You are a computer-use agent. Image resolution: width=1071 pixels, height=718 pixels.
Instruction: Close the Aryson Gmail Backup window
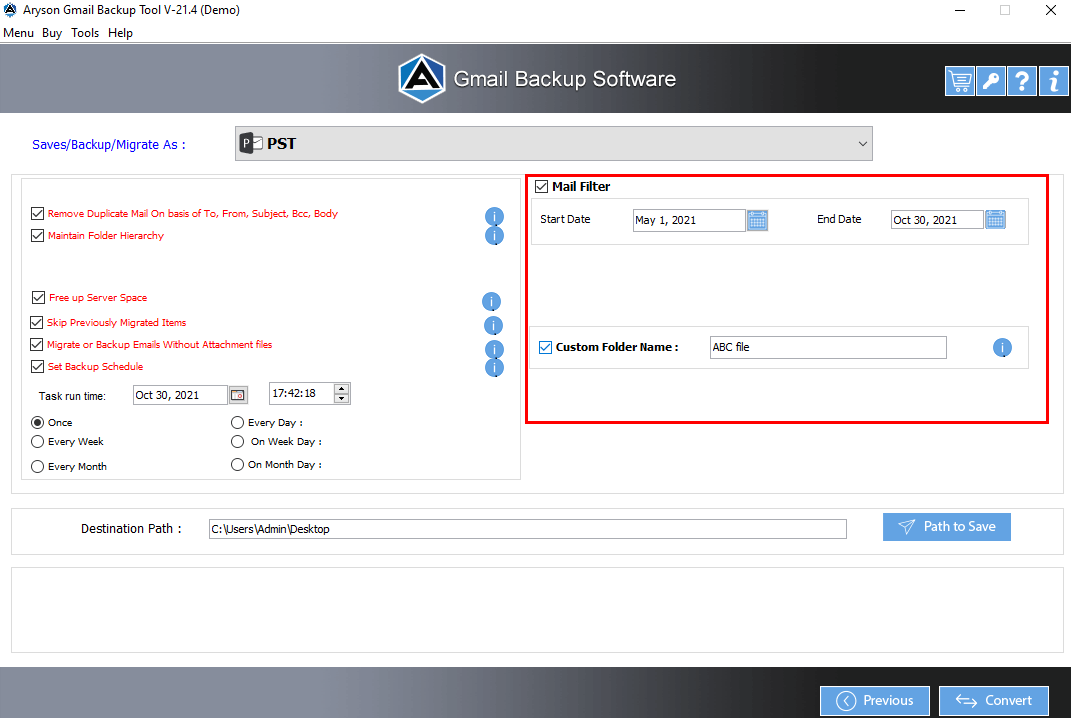(1051, 10)
